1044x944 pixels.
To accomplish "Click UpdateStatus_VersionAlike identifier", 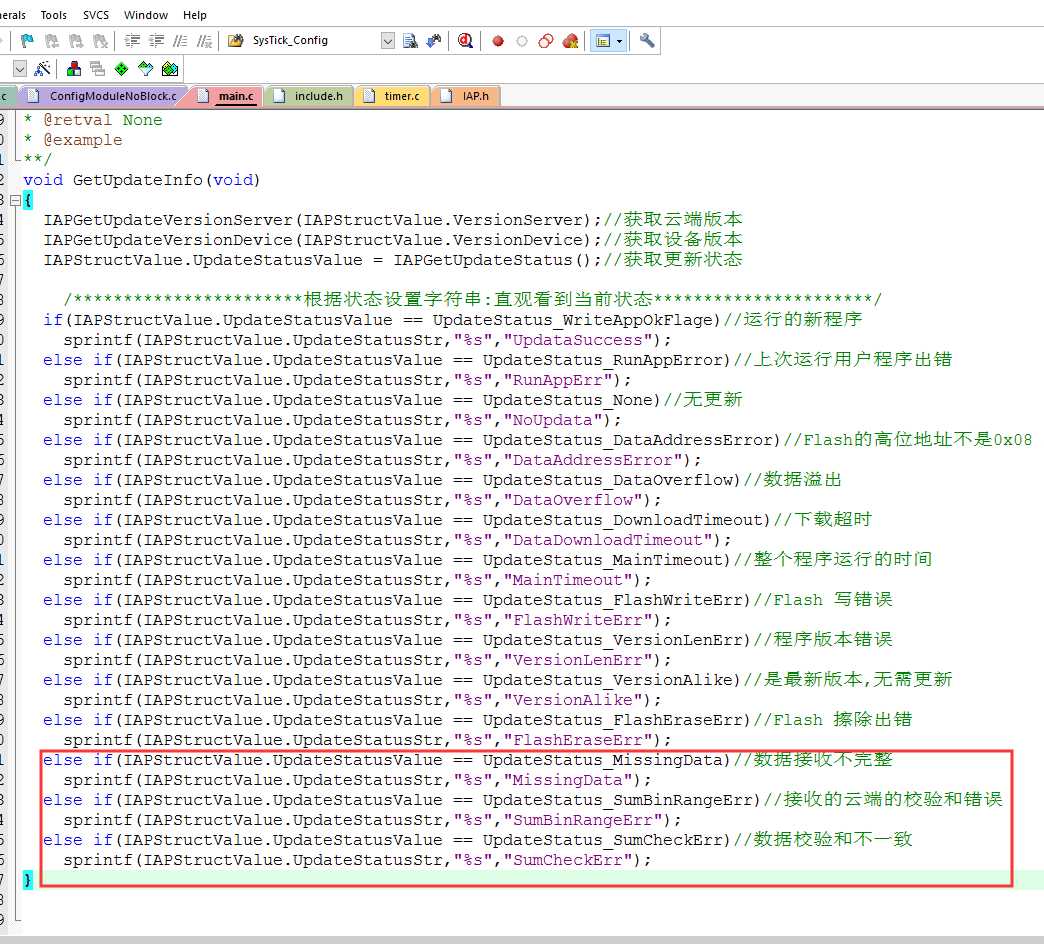I will [x=607, y=680].
